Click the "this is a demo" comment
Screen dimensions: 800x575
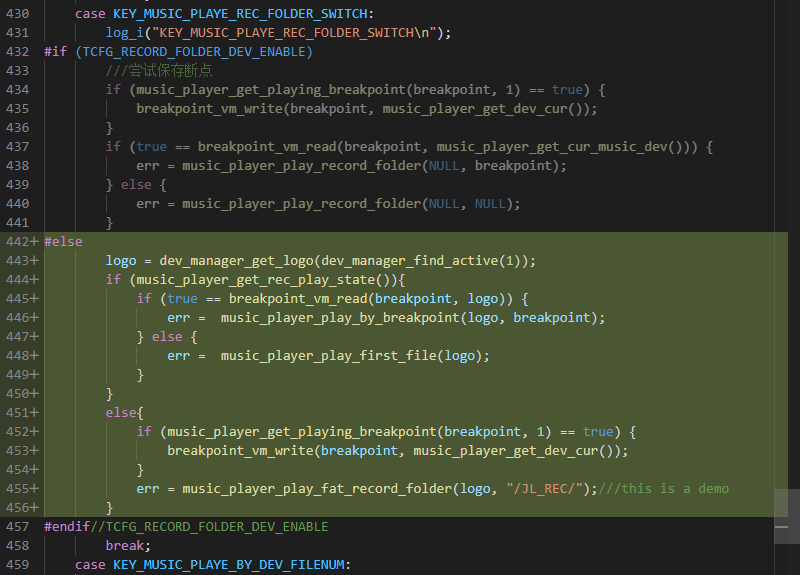[x=675, y=489]
